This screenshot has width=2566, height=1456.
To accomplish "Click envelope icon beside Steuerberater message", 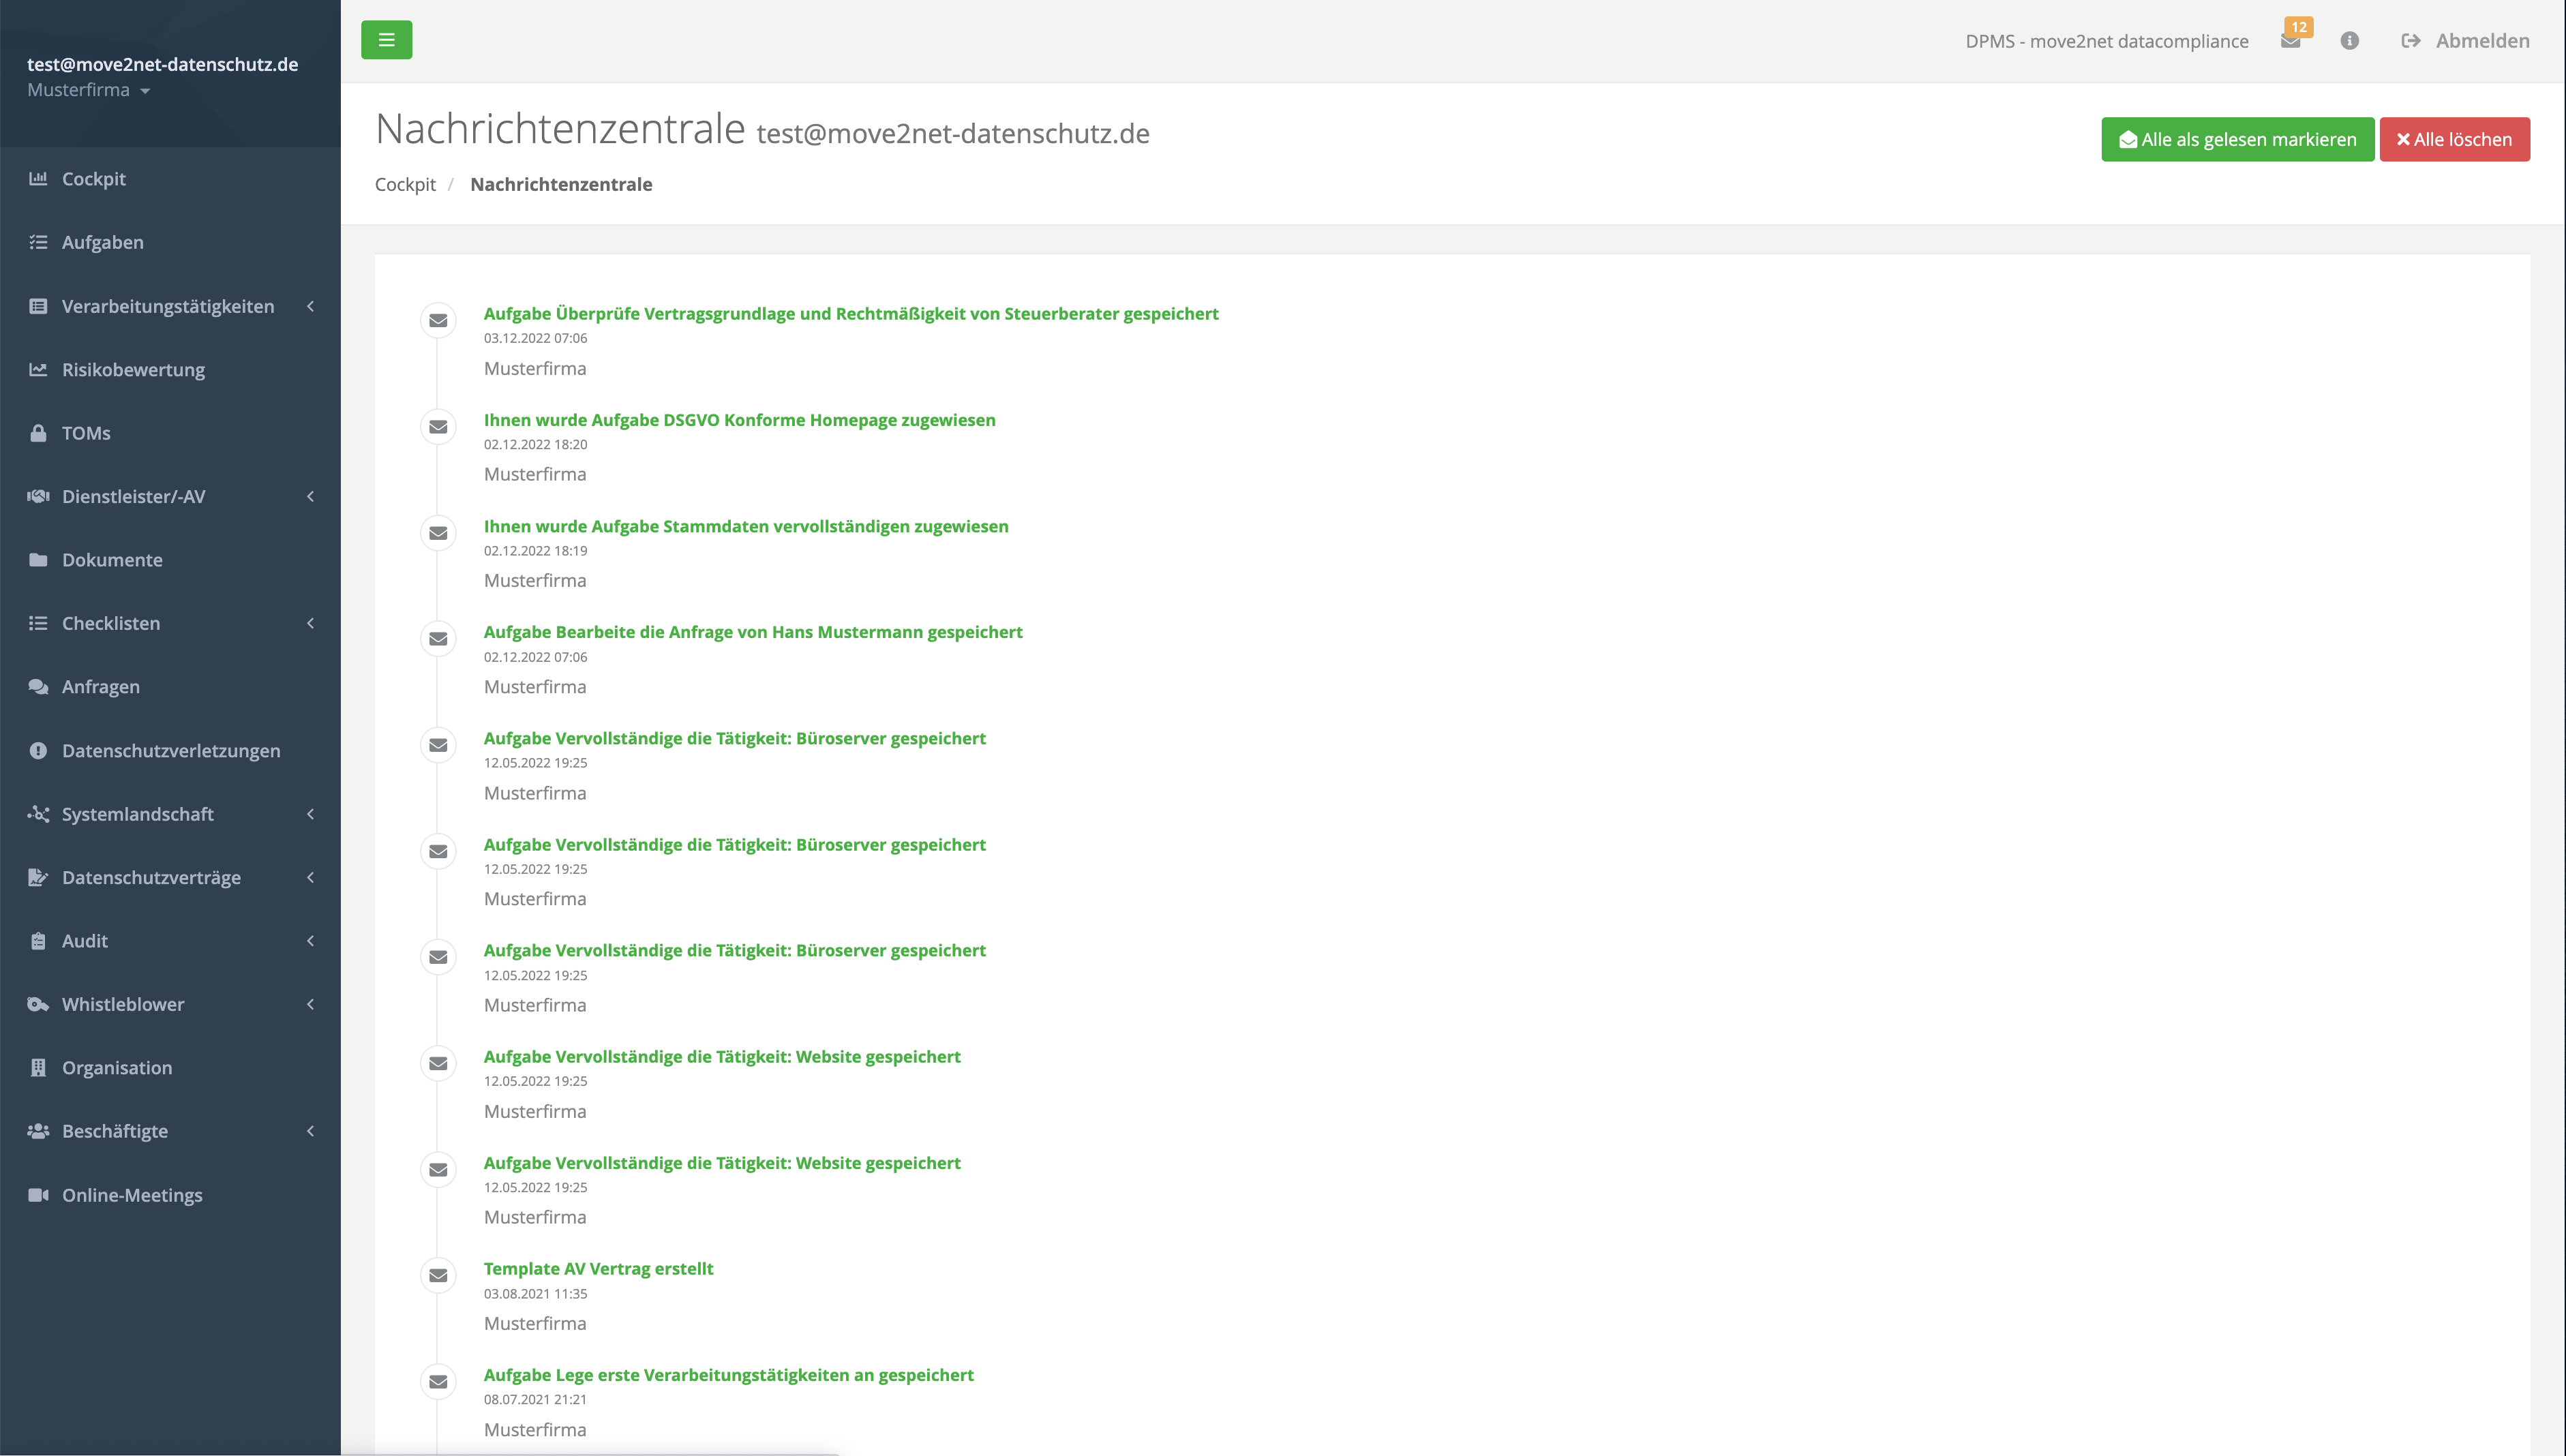I will click(438, 321).
